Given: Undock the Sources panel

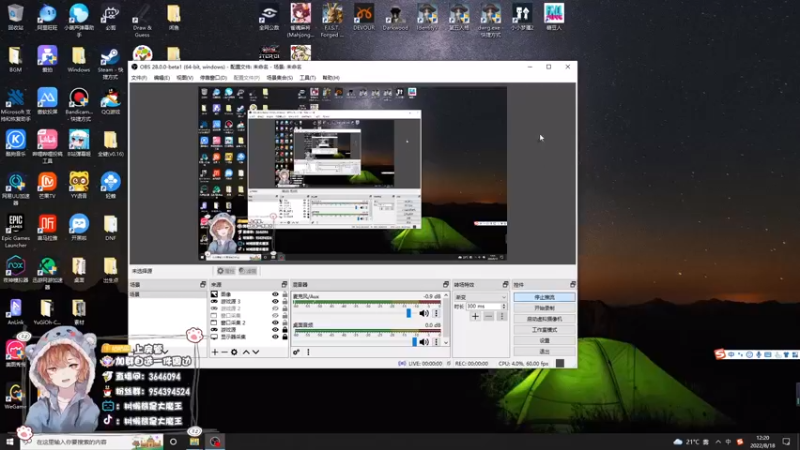Looking at the screenshot, I should click(284, 284).
